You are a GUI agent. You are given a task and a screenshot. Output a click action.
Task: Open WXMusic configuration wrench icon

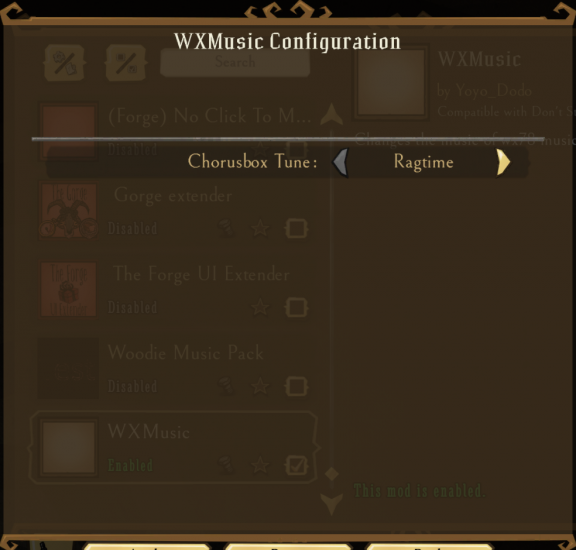tap(225, 465)
